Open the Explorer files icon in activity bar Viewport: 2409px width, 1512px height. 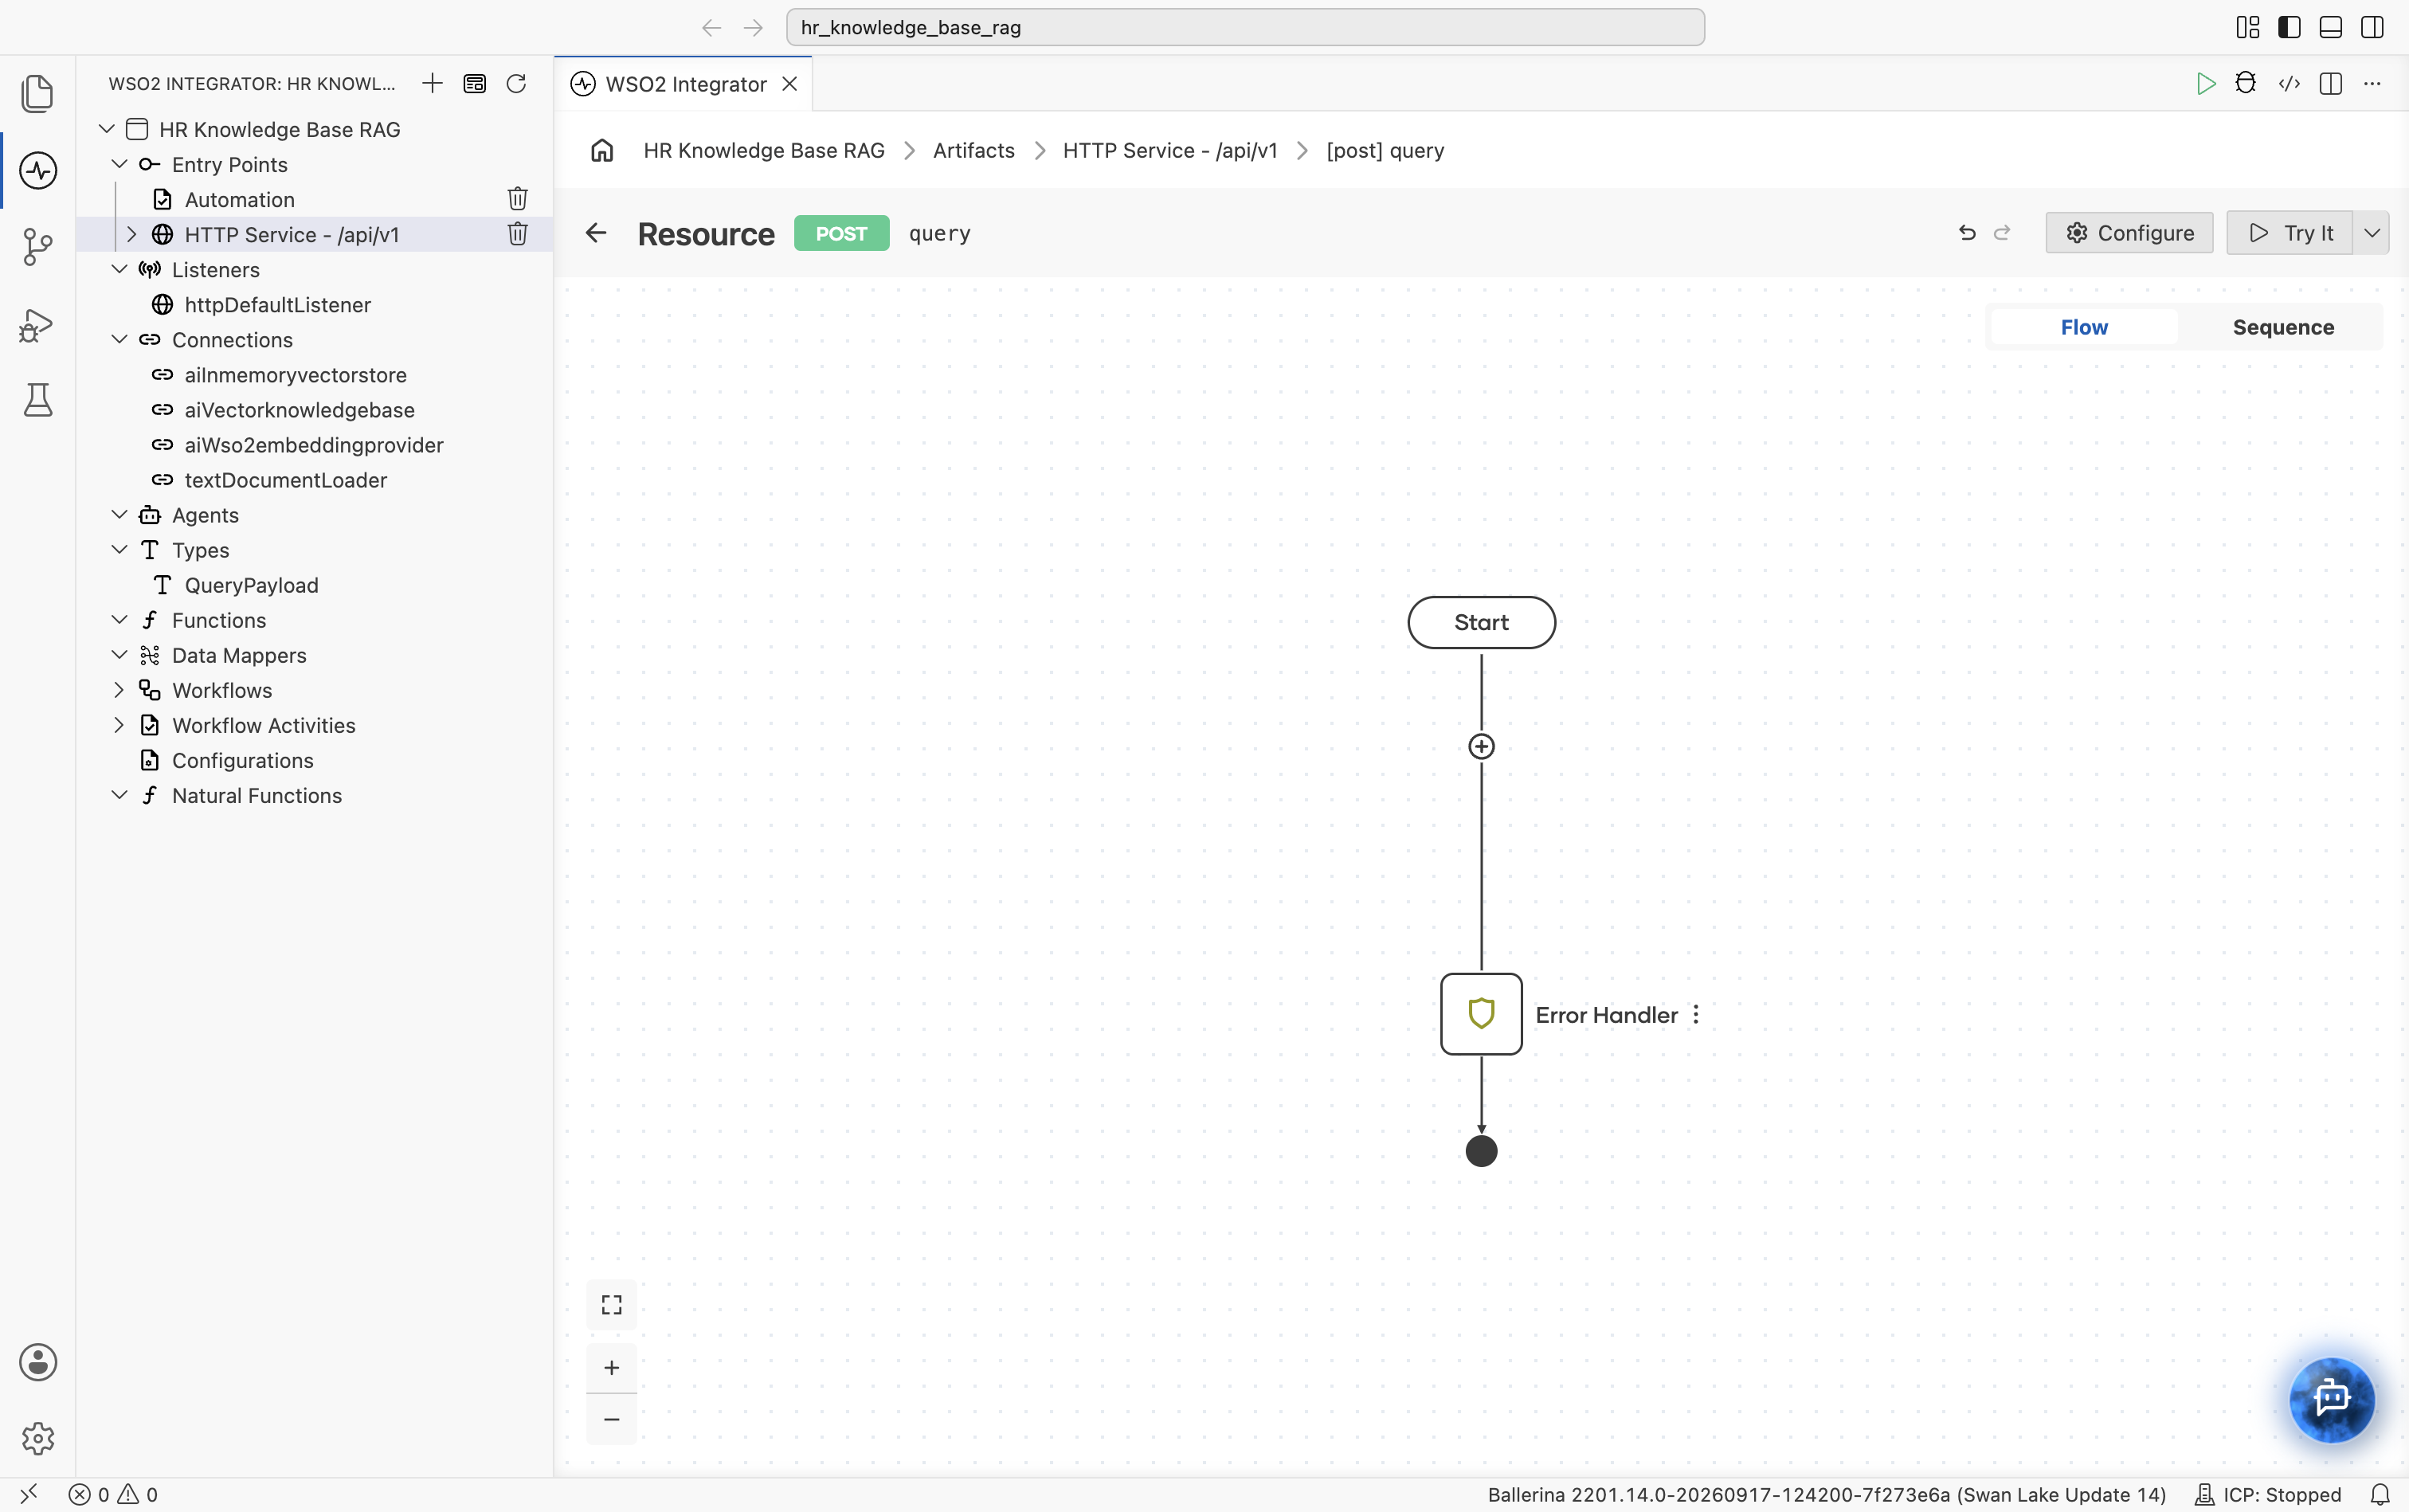point(38,94)
